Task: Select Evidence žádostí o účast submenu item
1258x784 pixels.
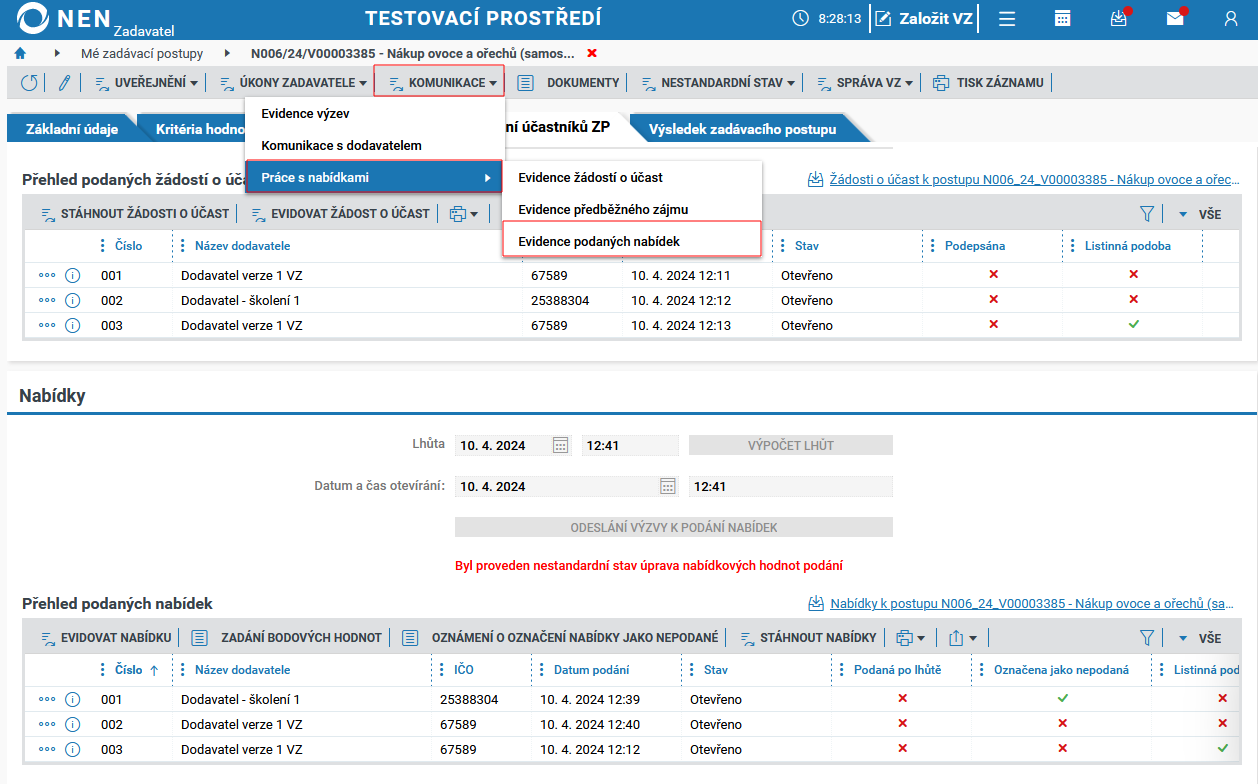Action: pos(633,178)
